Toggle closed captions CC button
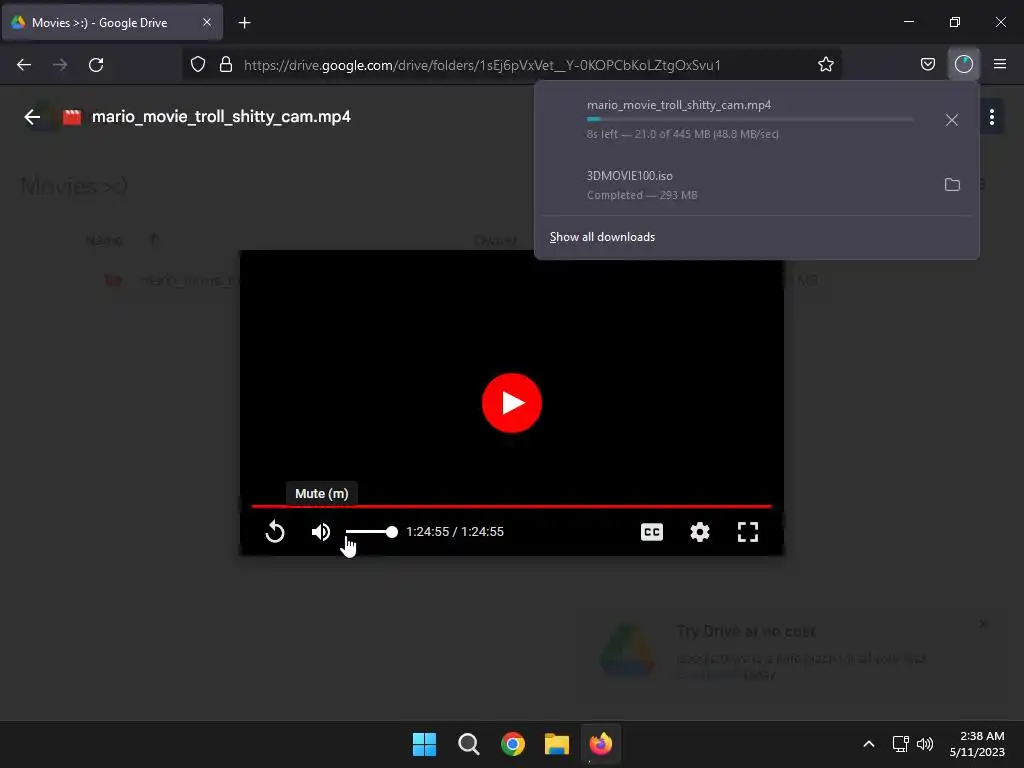 point(652,532)
